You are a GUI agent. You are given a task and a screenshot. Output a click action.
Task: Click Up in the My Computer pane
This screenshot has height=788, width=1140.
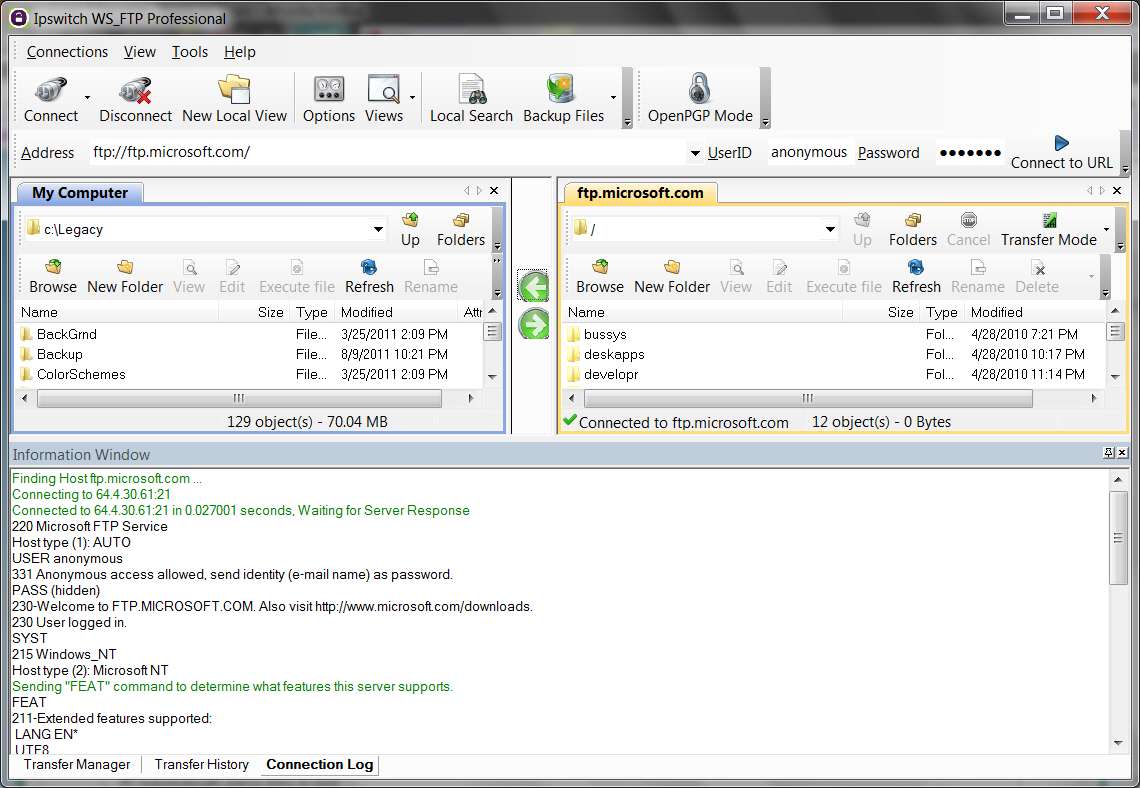point(410,230)
